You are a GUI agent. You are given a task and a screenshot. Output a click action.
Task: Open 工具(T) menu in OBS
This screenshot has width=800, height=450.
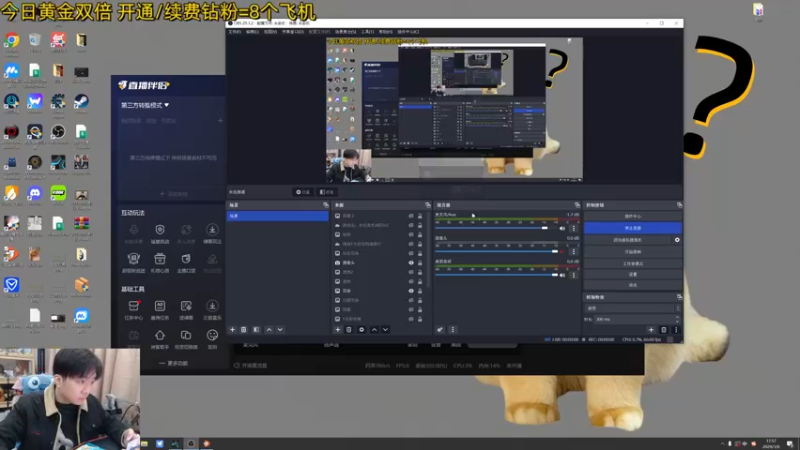[x=367, y=32]
